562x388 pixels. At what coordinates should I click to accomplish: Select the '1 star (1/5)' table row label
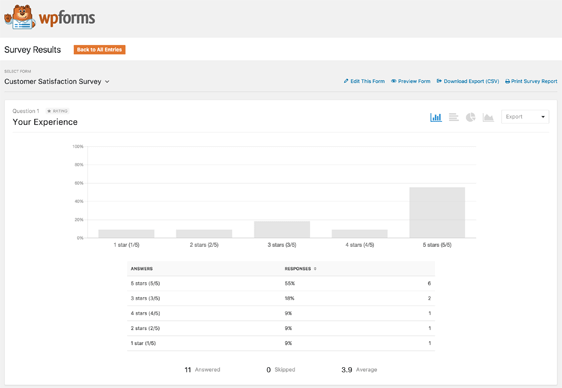pos(143,343)
